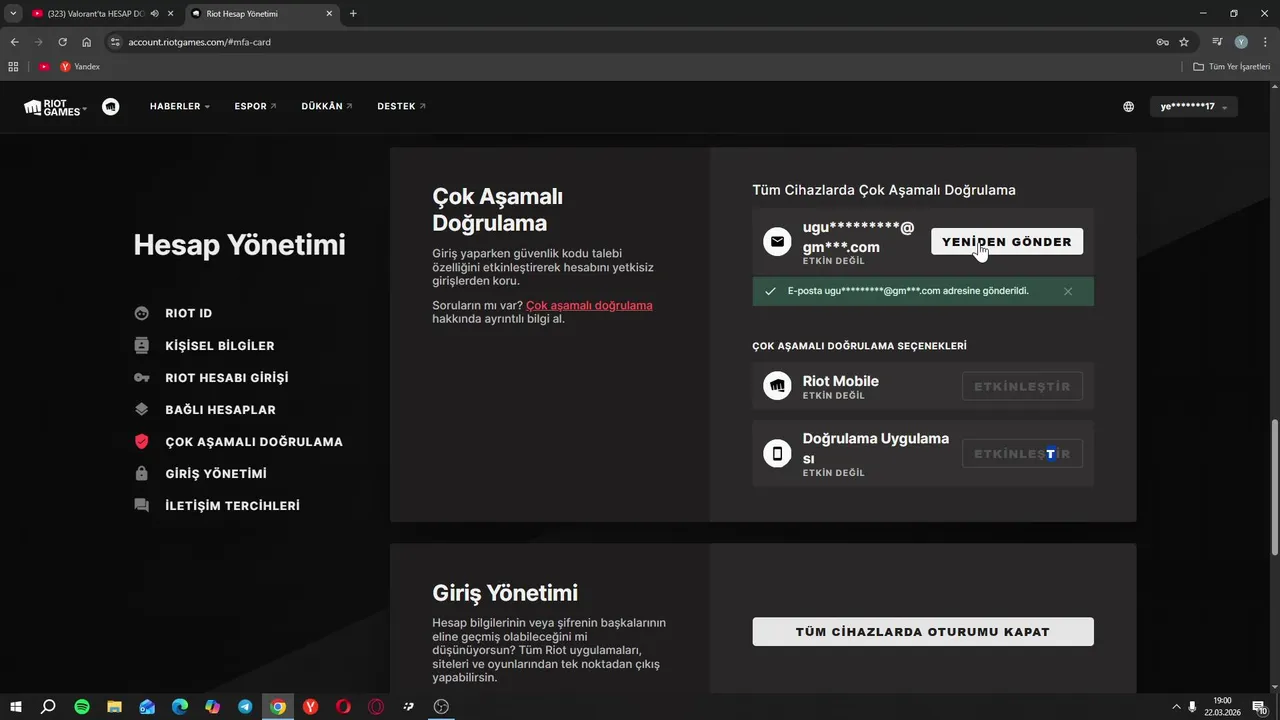Open the Yandex bookmark
Viewport: 1280px width, 720px height.
pyautogui.click(x=80, y=67)
